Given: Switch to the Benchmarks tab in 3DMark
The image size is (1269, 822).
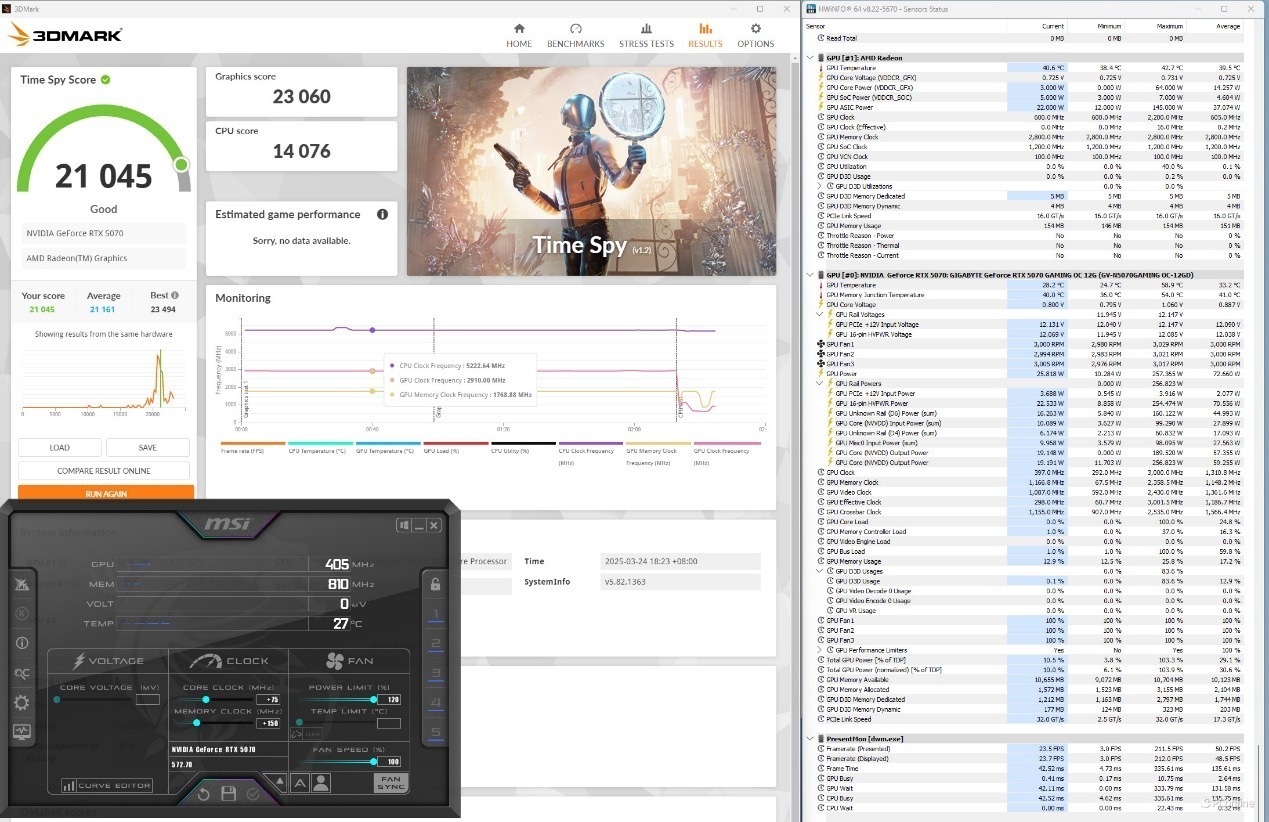Looking at the screenshot, I should (x=575, y=35).
